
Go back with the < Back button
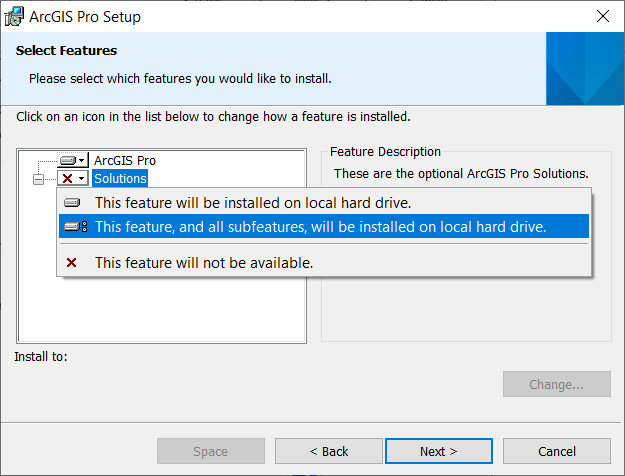329,451
